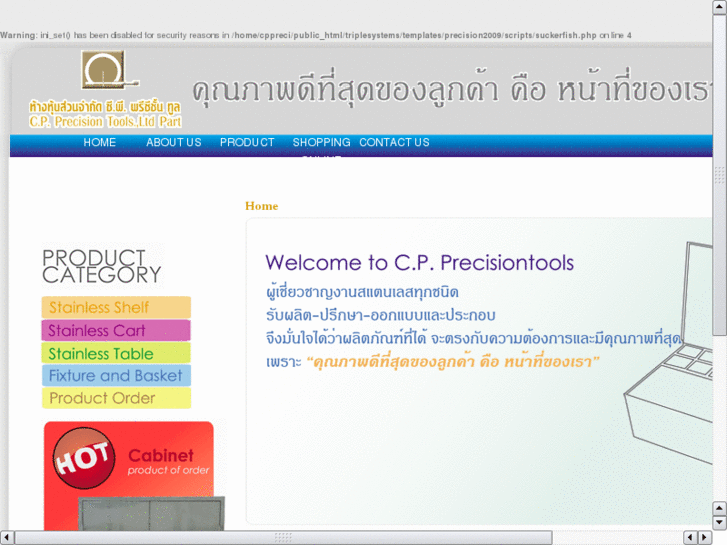Click the orange Thai quoted slogan line
The height and width of the screenshot is (545, 727).
pos(453,361)
